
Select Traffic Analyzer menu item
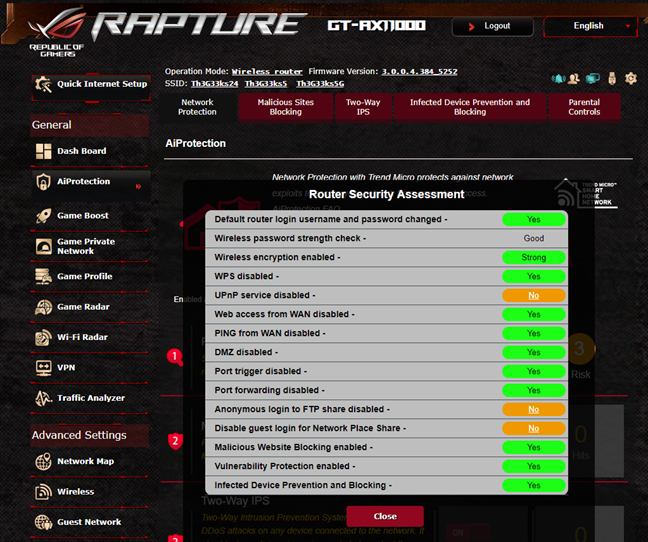pyautogui.click(x=90, y=398)
